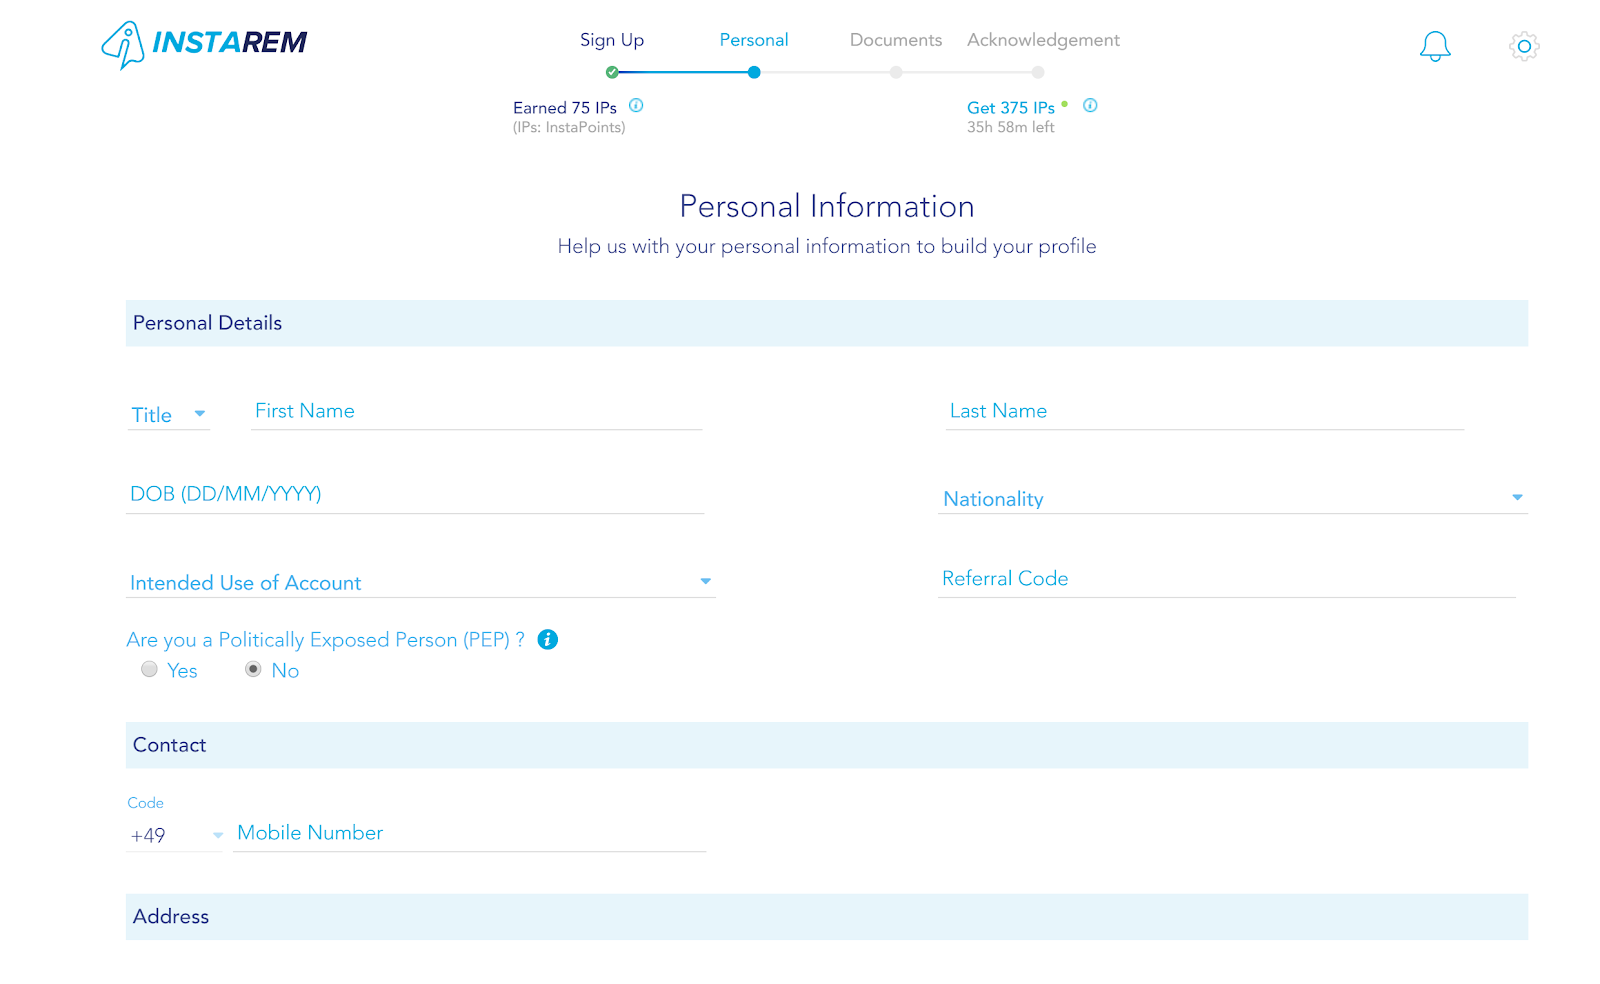The image size is (1600, 984).
Task: Open the notifications bell
Action: (x=1435, y=46)
